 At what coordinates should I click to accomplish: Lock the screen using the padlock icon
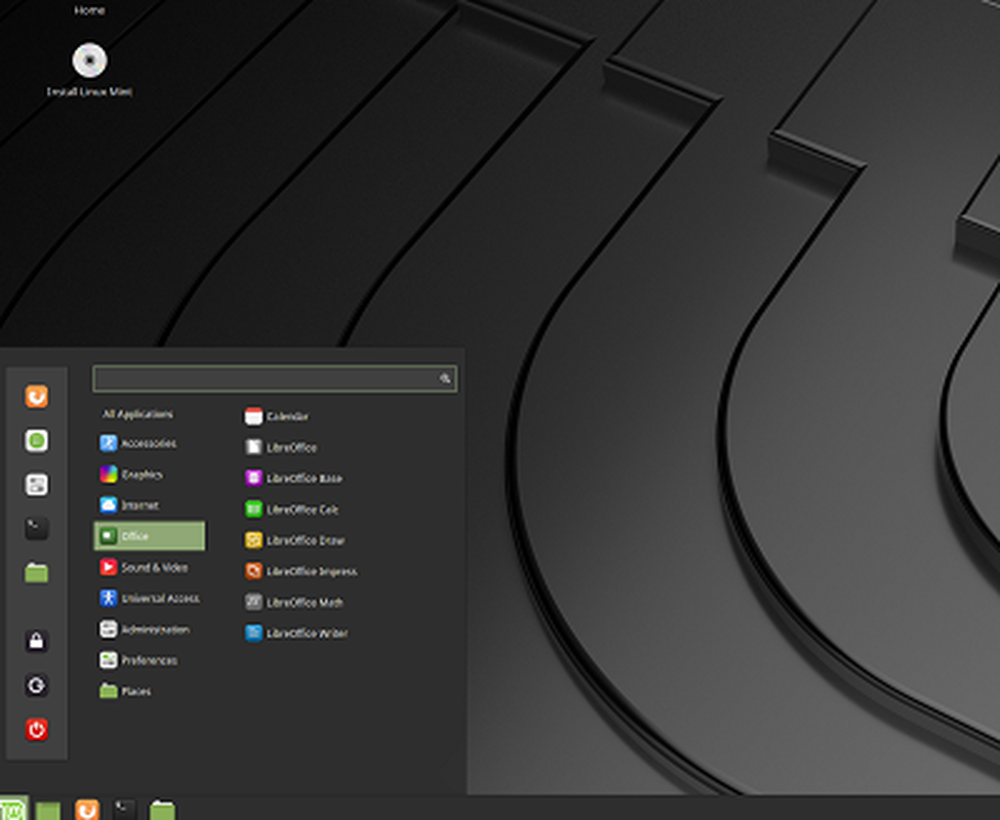coord(35,642)
